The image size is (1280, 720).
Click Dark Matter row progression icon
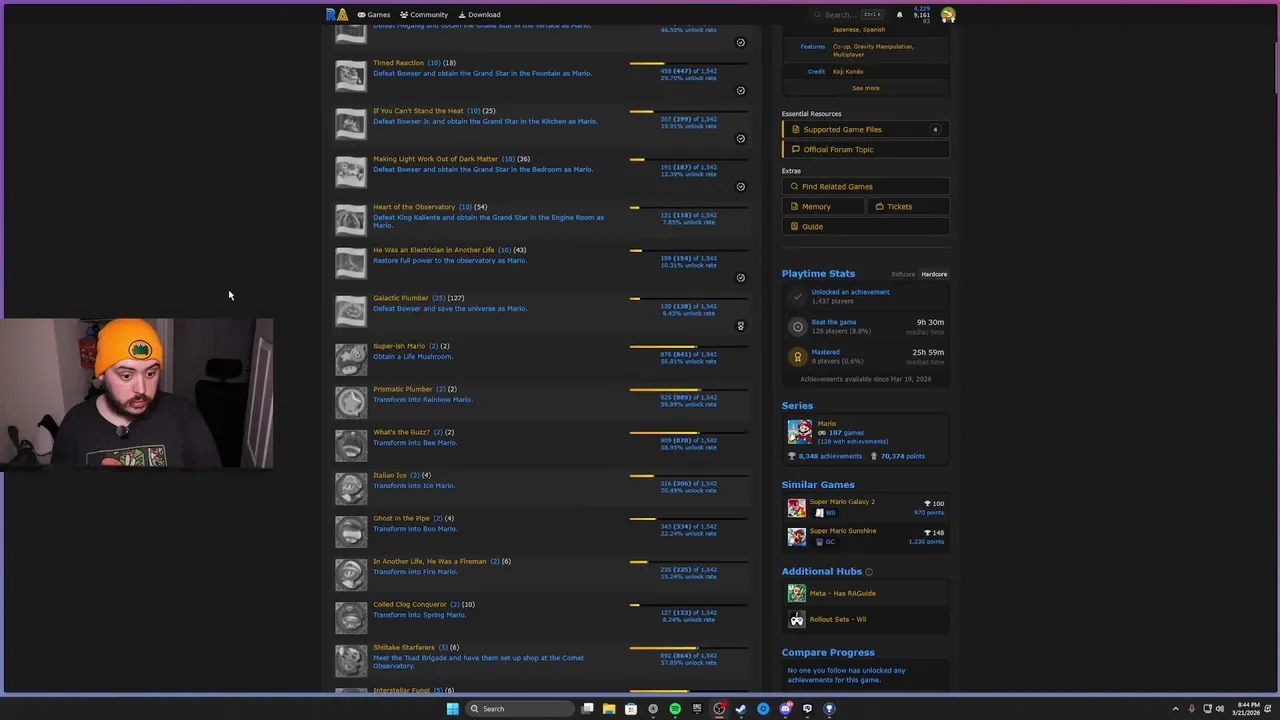coord(740,186)
